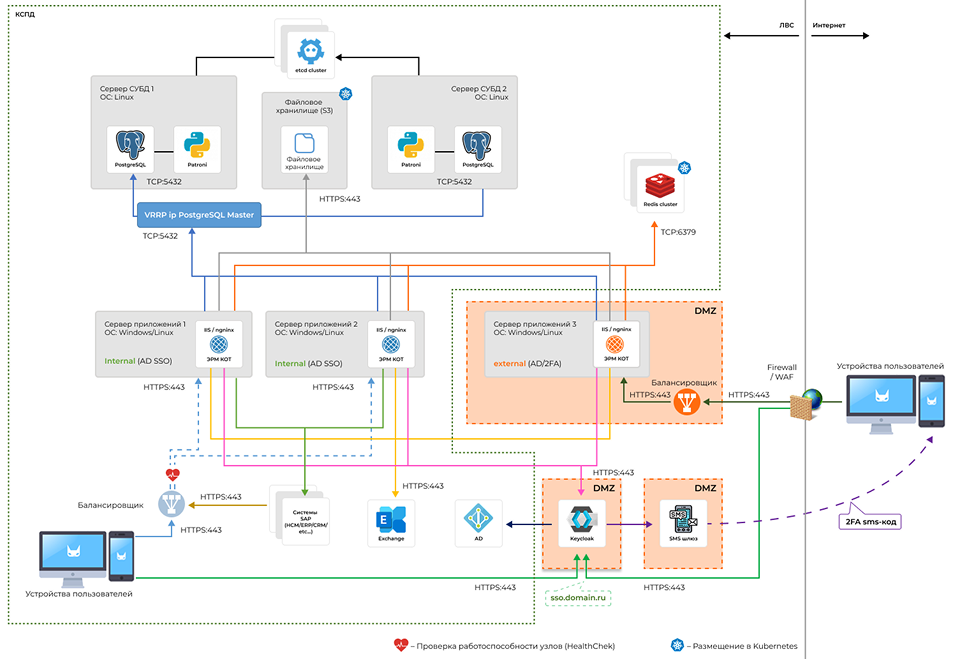Click the etcd cluster icon

(311, 51)
